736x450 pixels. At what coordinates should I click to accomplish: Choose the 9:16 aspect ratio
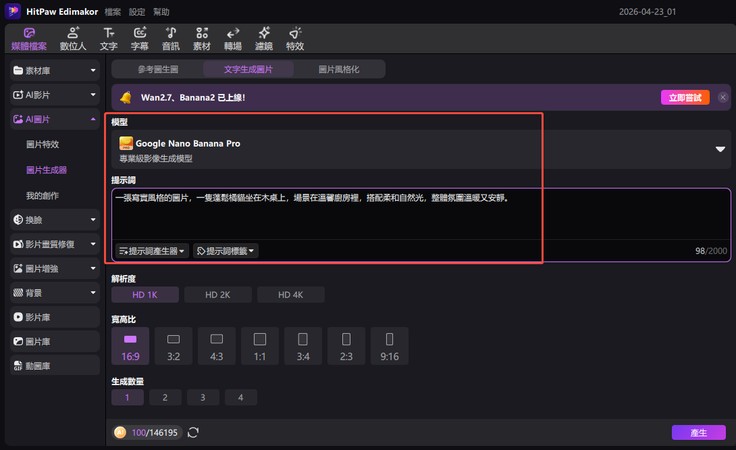tap(390, 346)
